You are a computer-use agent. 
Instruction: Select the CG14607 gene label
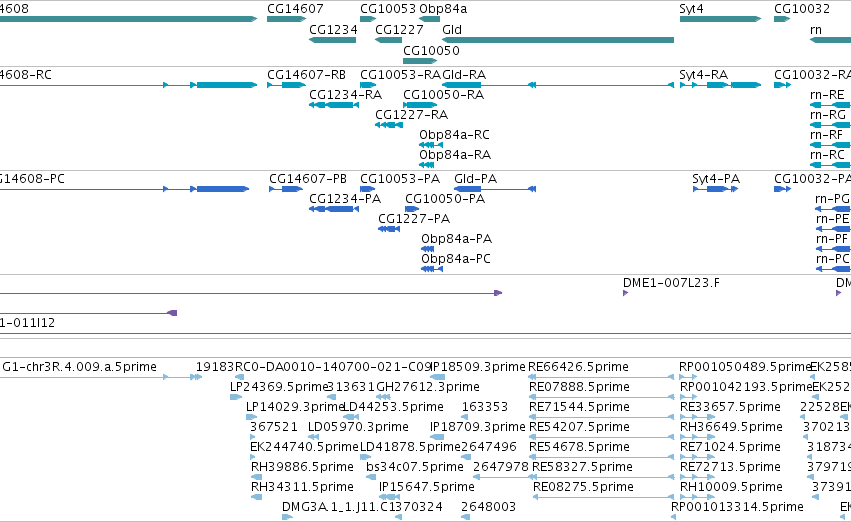295,9
